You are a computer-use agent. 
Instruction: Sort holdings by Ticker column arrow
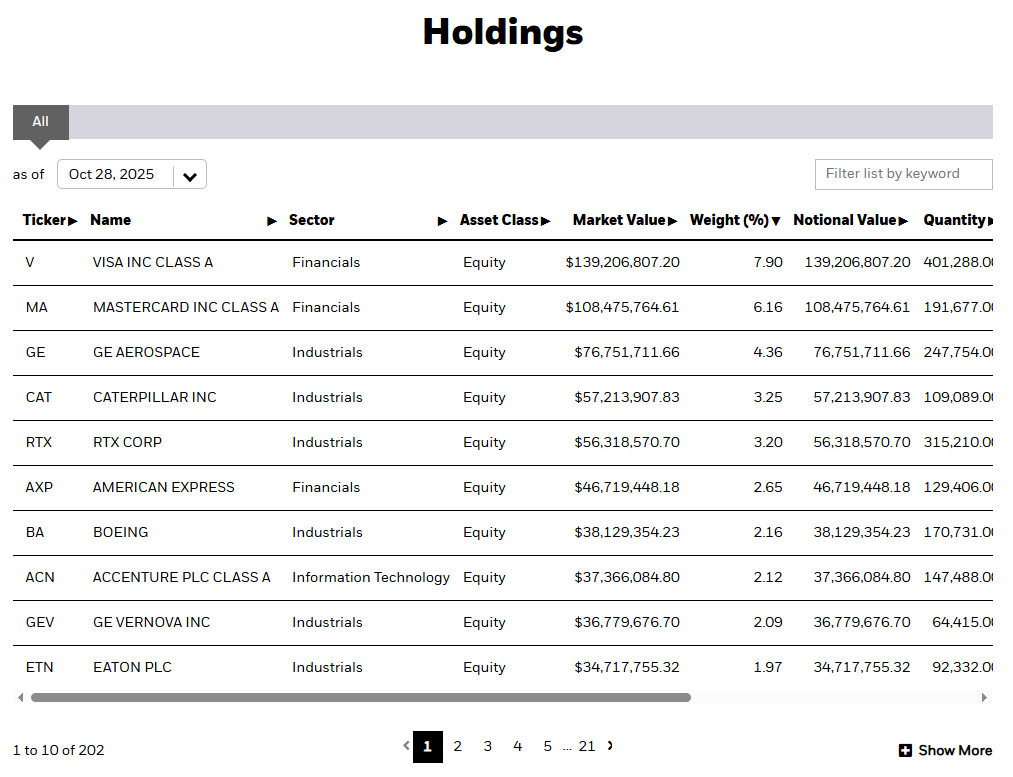[72, 222]
